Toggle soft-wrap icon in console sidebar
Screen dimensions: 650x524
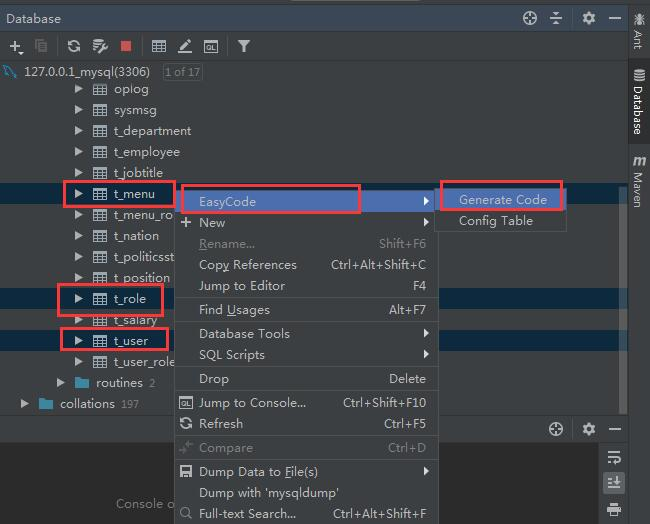(x=614, y=457)
